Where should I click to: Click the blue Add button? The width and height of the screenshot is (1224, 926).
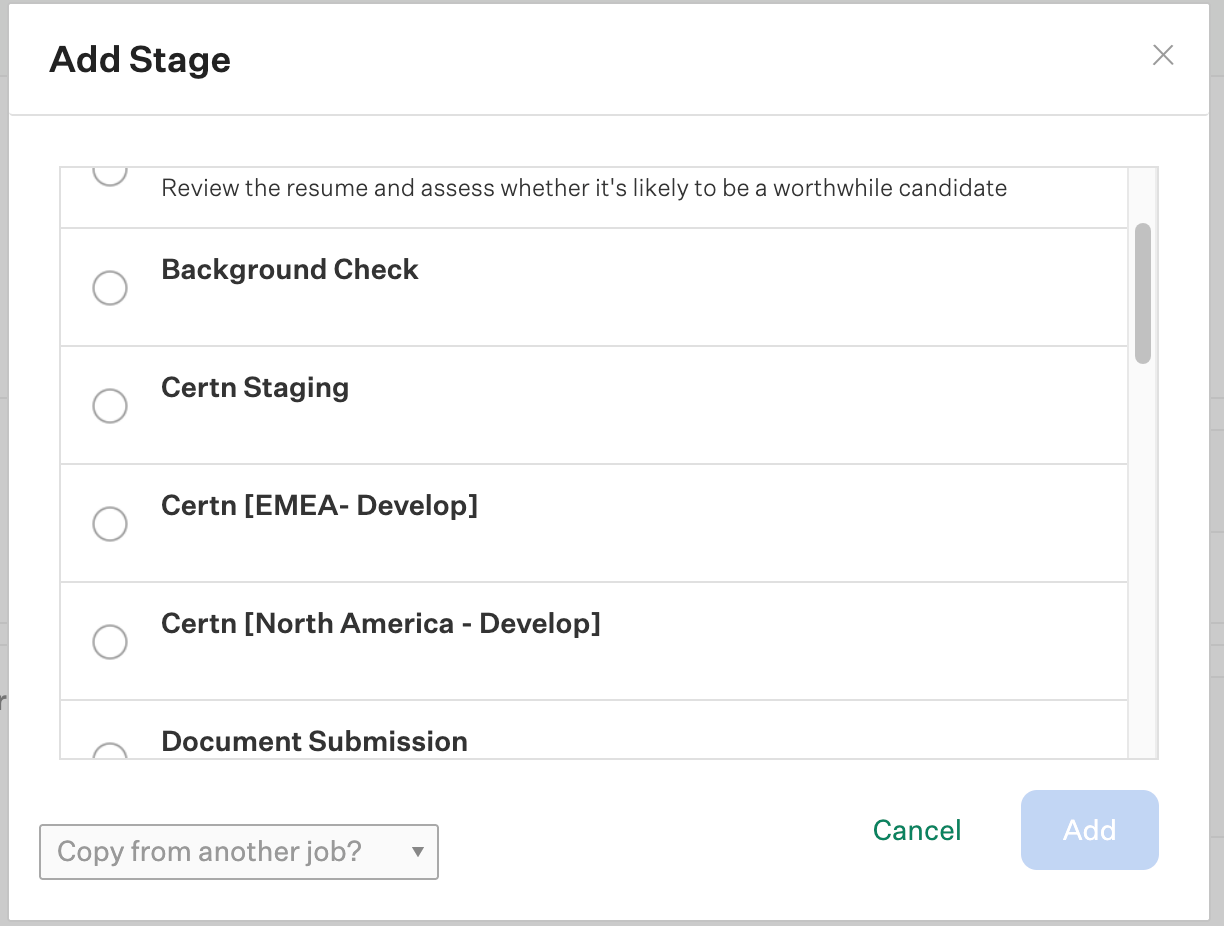pyautogui.click(x=1089, y=830)
